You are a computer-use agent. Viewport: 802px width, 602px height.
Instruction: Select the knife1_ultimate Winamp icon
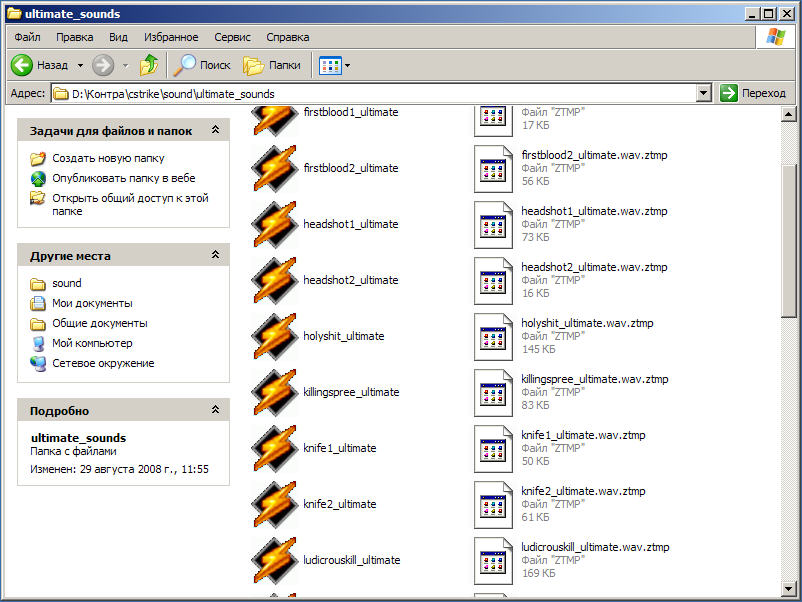tap(275, 449)
